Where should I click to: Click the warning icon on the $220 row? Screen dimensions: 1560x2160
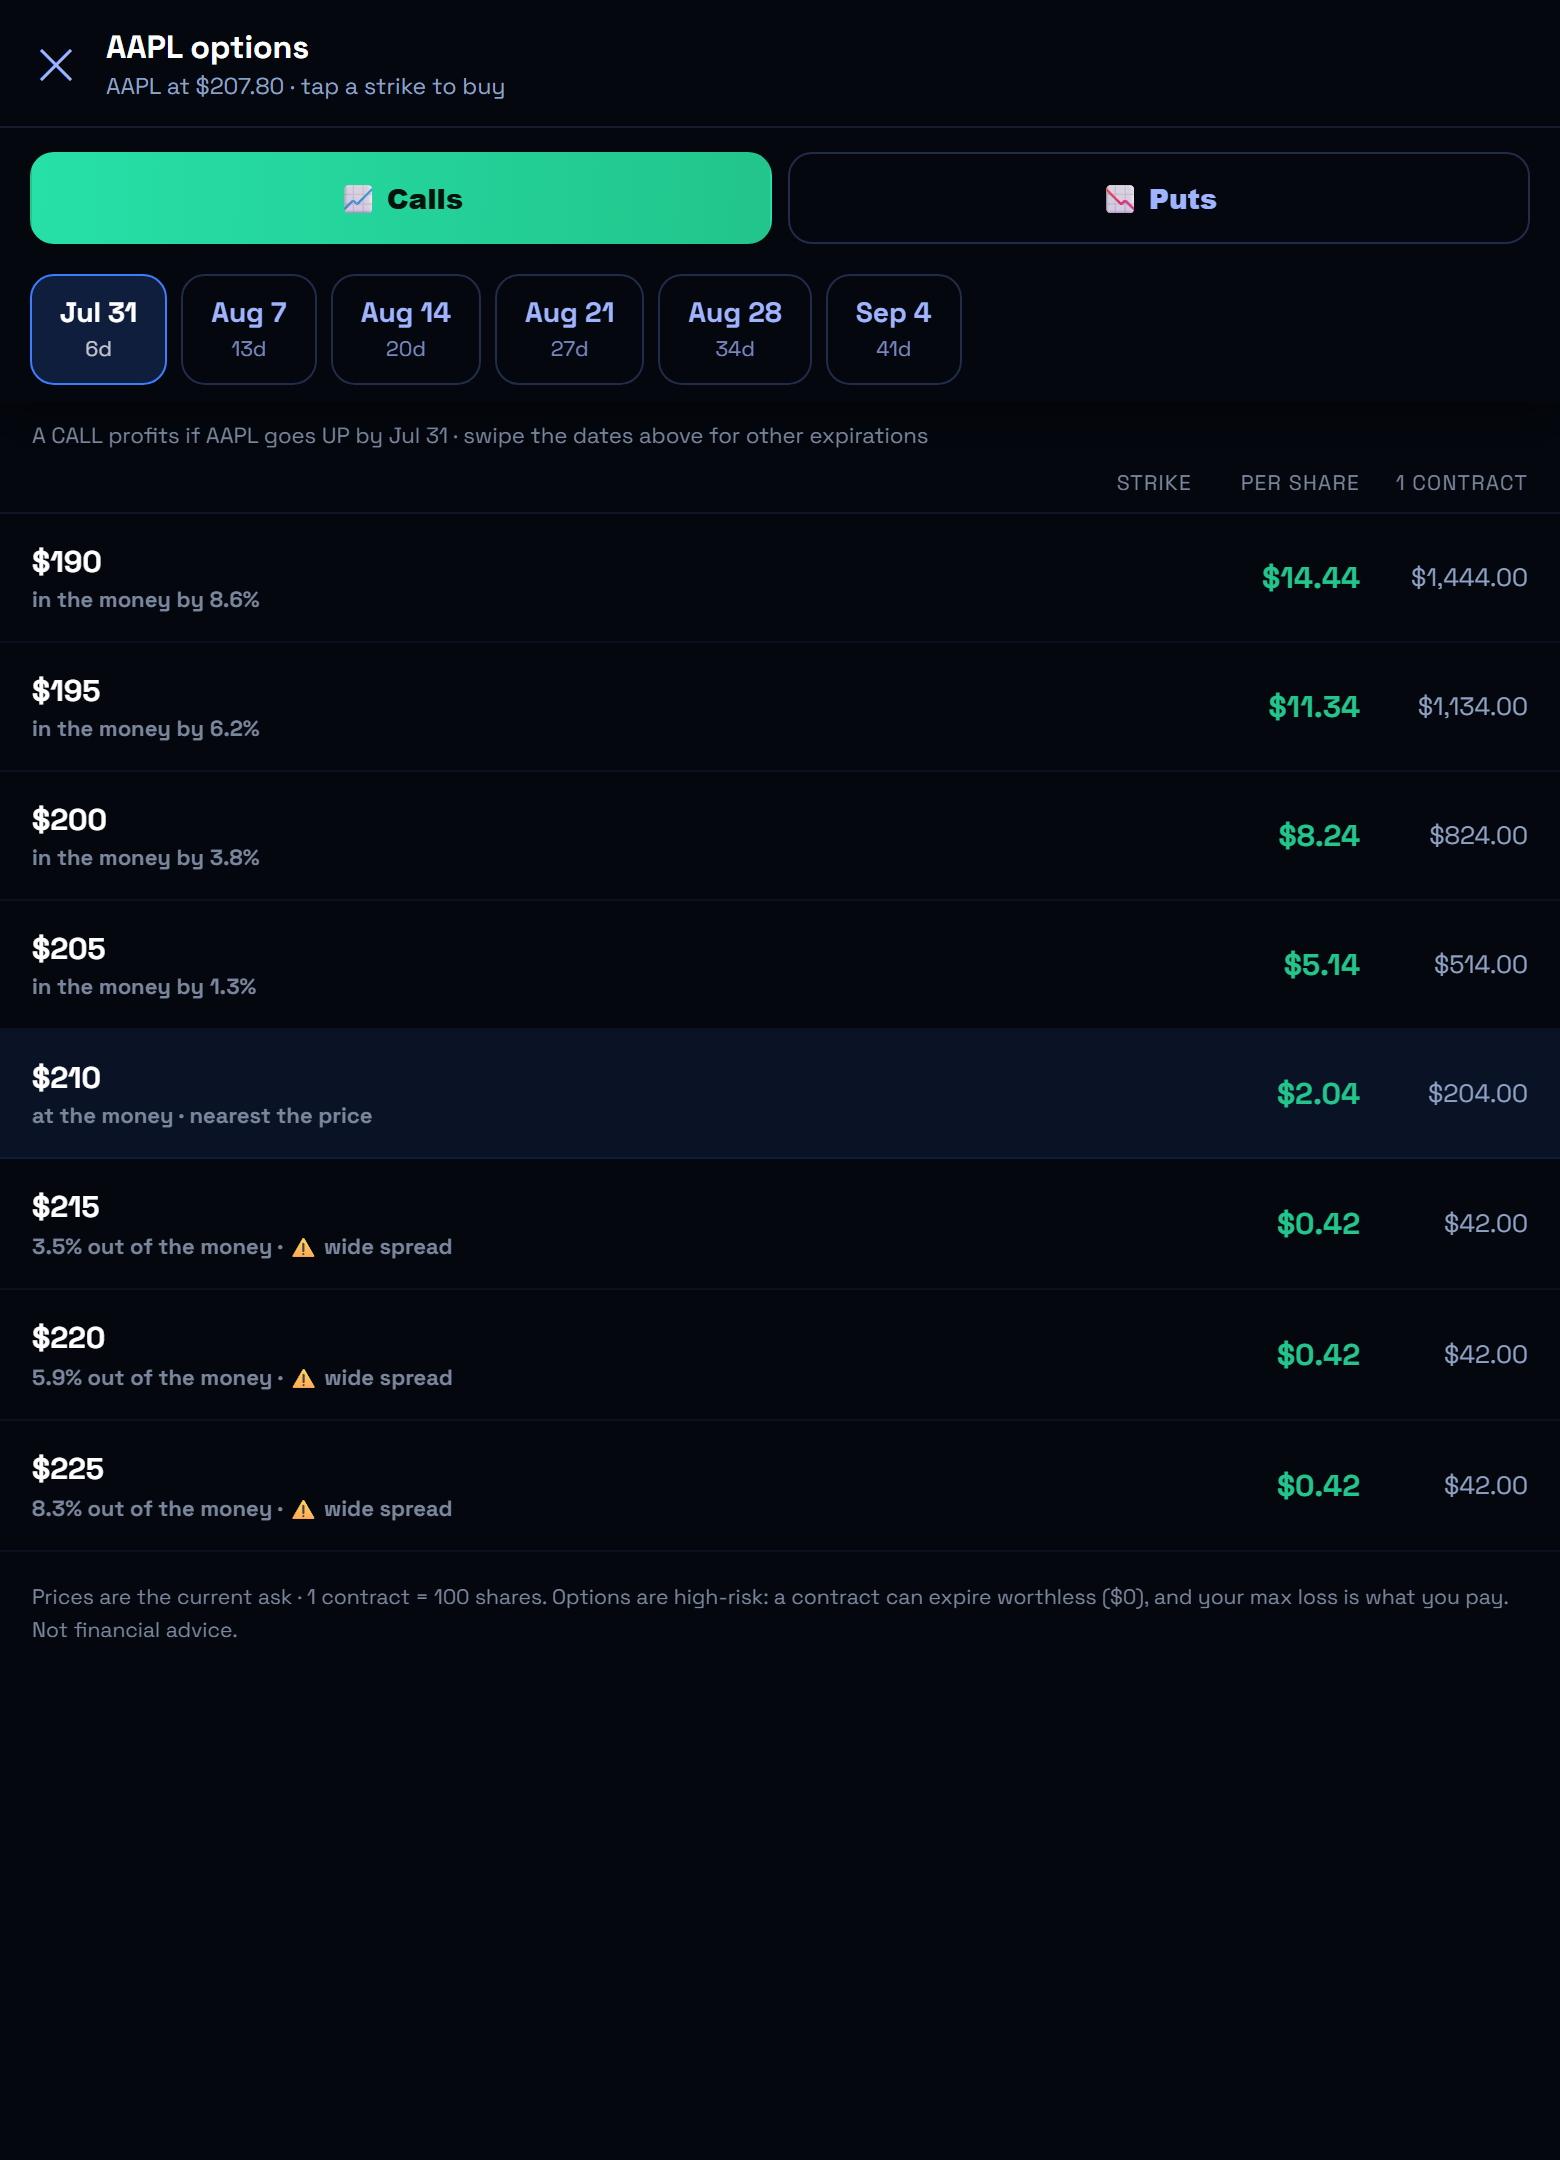pyautogui.click(x=304, y=1378)
